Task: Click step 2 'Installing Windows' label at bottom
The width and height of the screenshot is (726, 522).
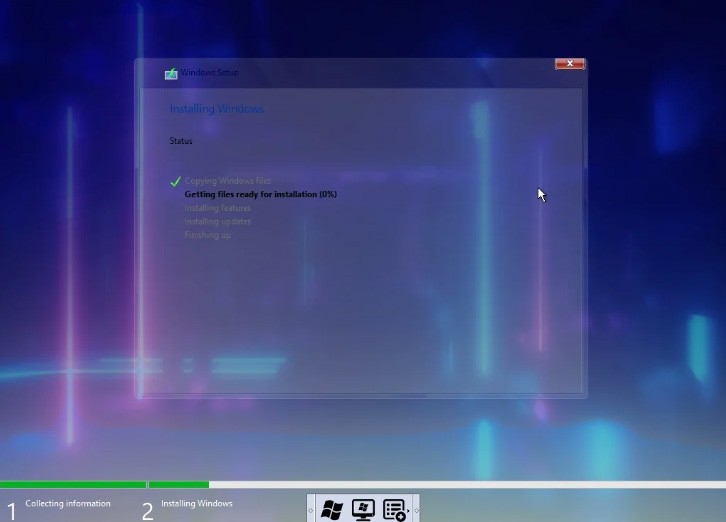Action: coord(197,504)
